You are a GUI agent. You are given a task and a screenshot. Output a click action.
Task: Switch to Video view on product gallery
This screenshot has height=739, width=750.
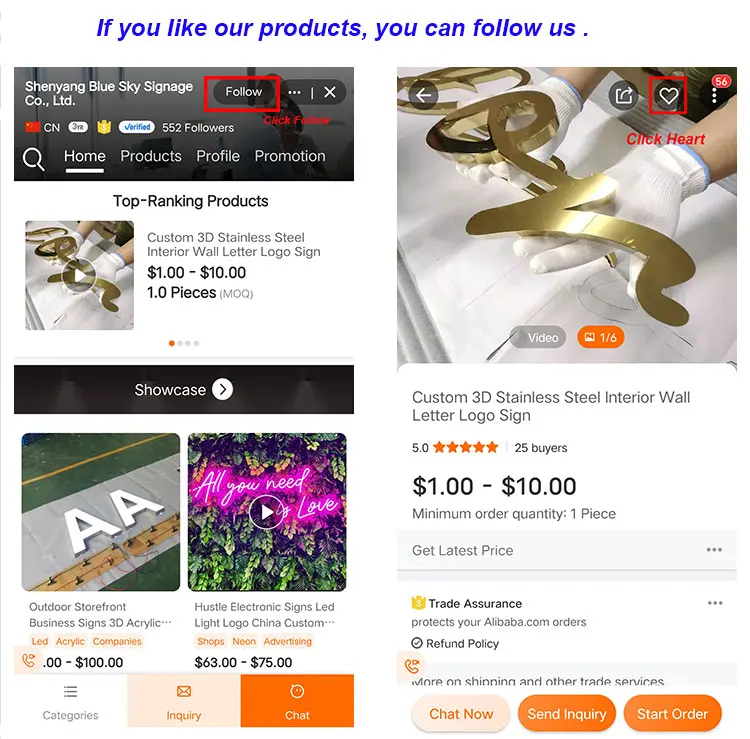(x=538, y=338)
